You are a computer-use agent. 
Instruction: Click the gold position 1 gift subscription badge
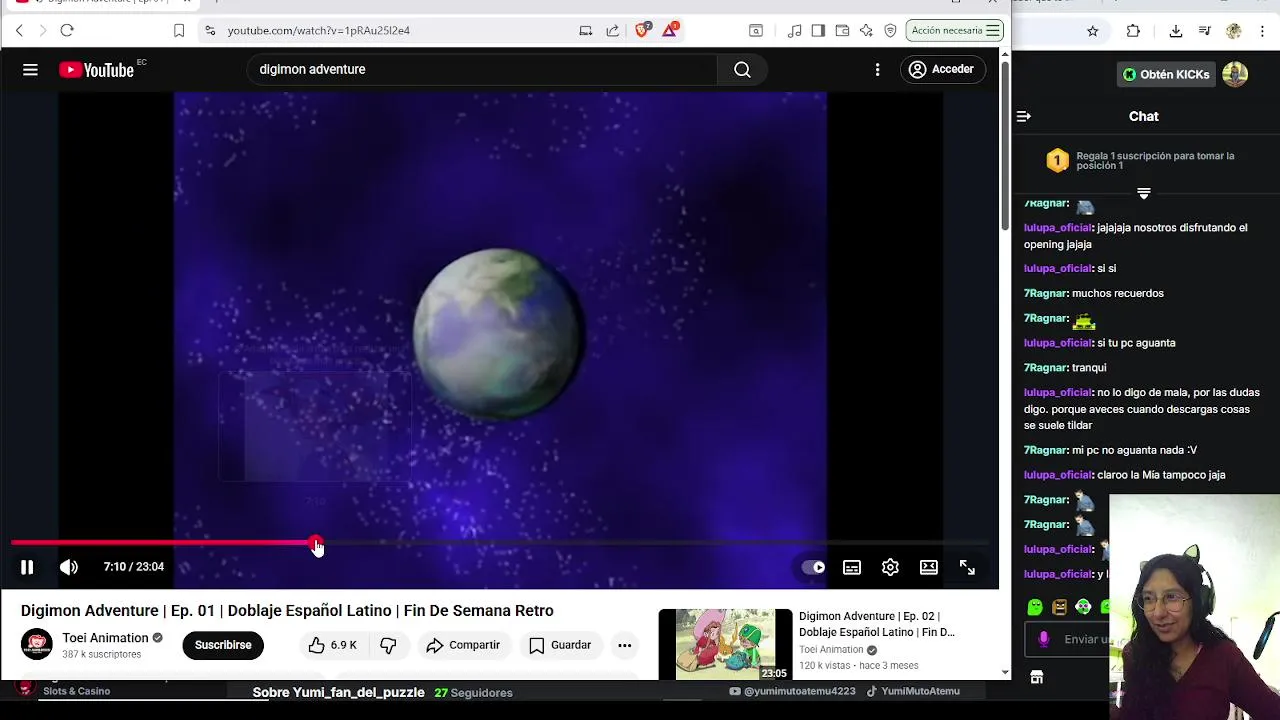(x=1057, y=160)
